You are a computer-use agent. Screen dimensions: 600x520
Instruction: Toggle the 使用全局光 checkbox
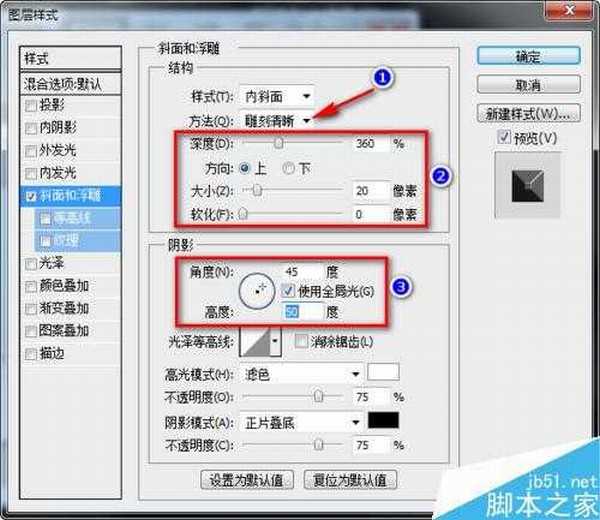pos(290,290)
